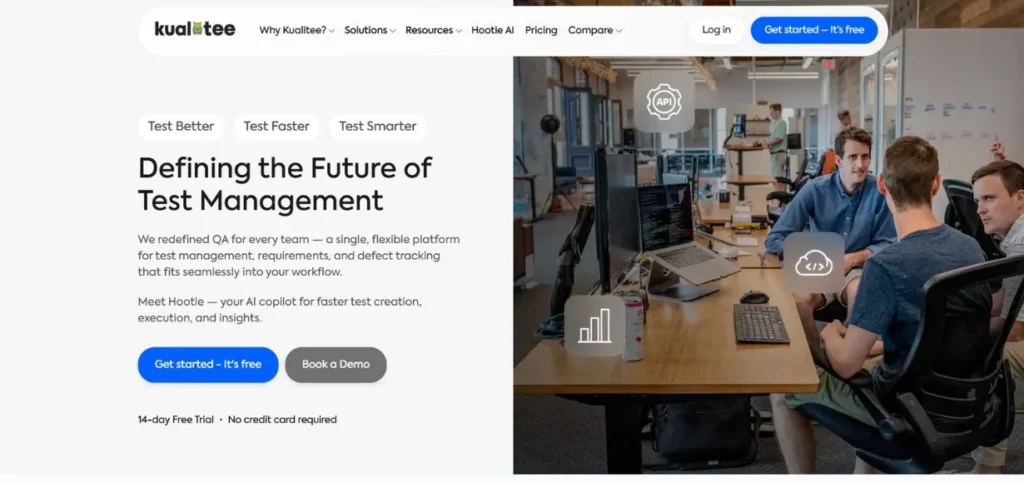The height and width of the screenshot is (483, 1024).
Task: Open the Compare dropdown
Action: point(594,30)
